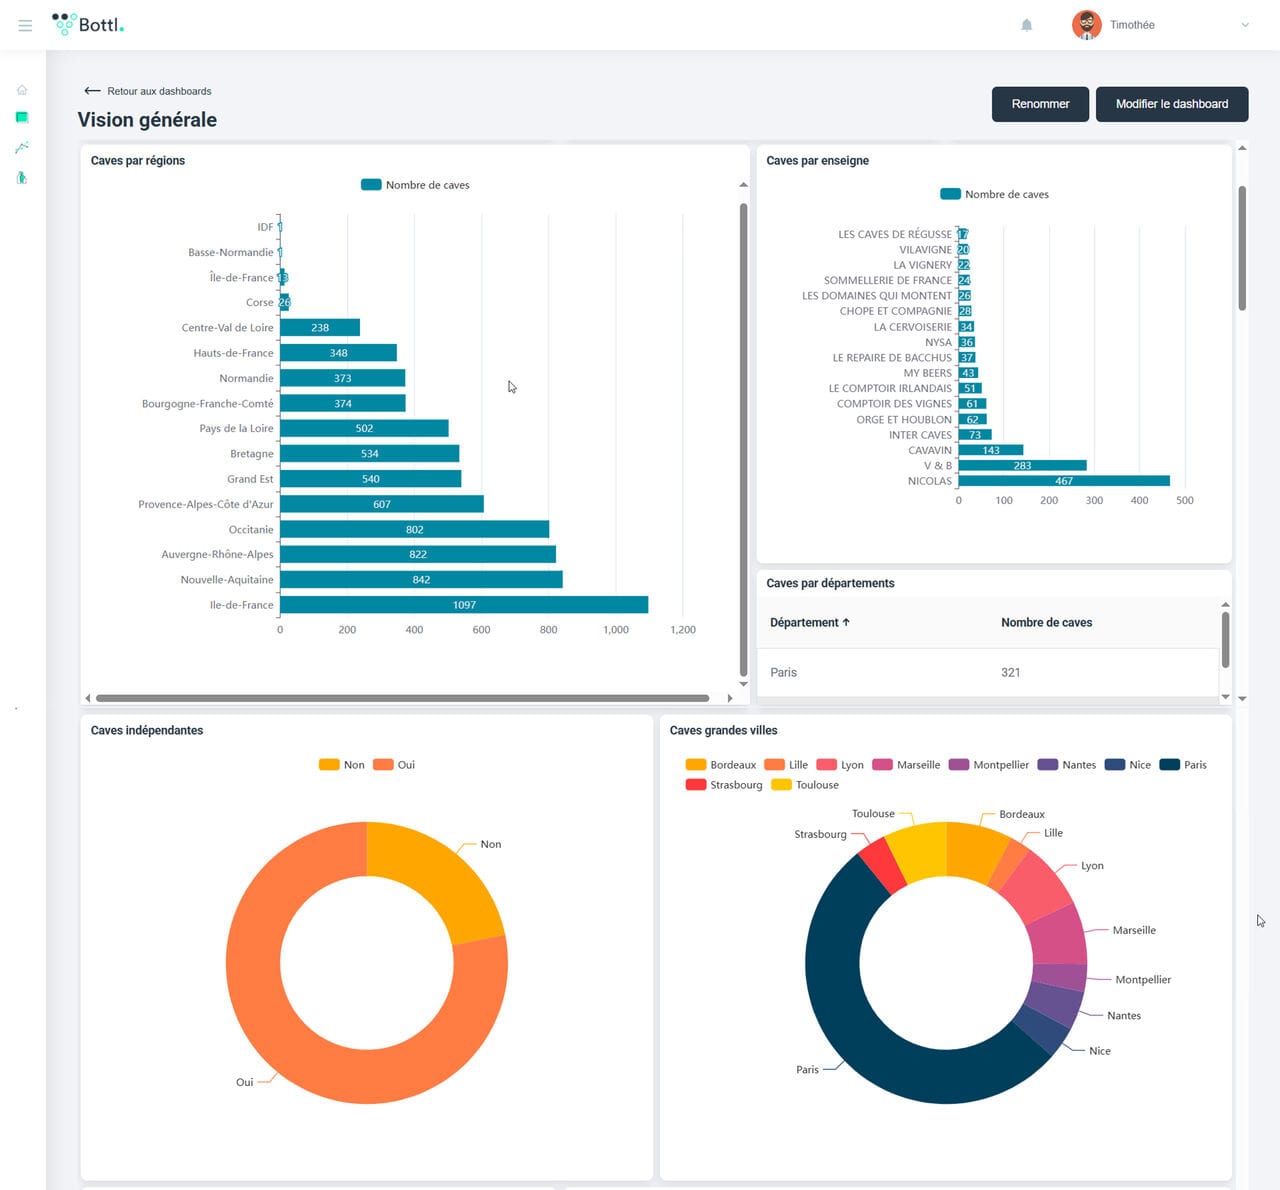Click 'Nombre de caves' swatch in régions chart

coord(371,185)
